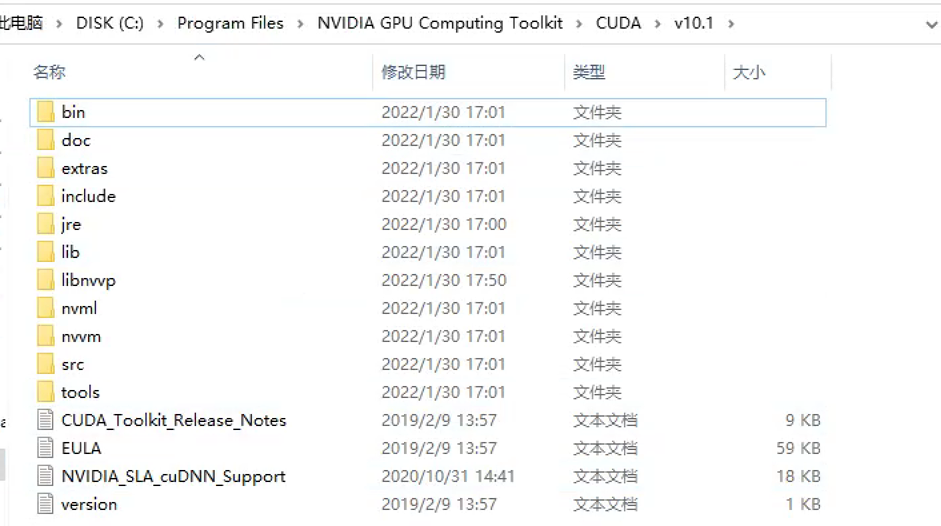
Task: Select the tools folder icon
Action: click(x=46, y=392)
